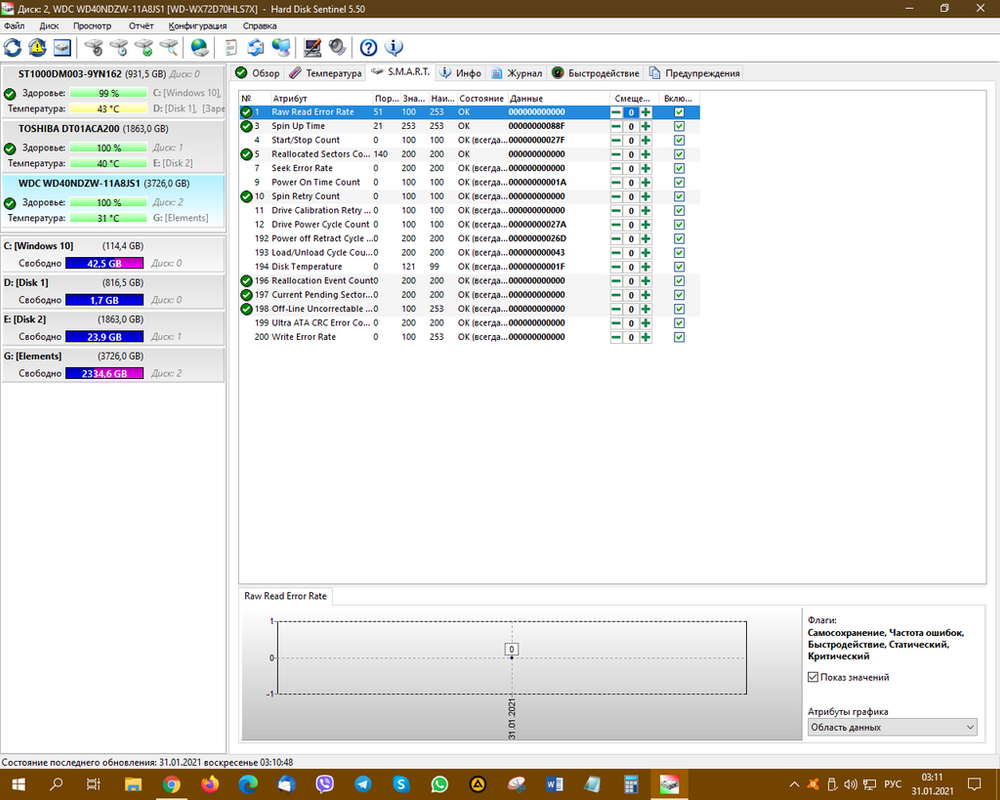Open the 'Область данных' graph attribute dropdown
This screenshot has width=1000, height=800.
pos(892,727)
